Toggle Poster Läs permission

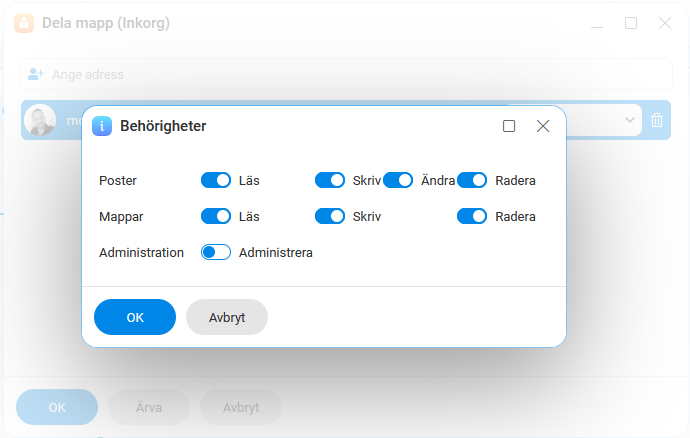[x=216, y=180]
